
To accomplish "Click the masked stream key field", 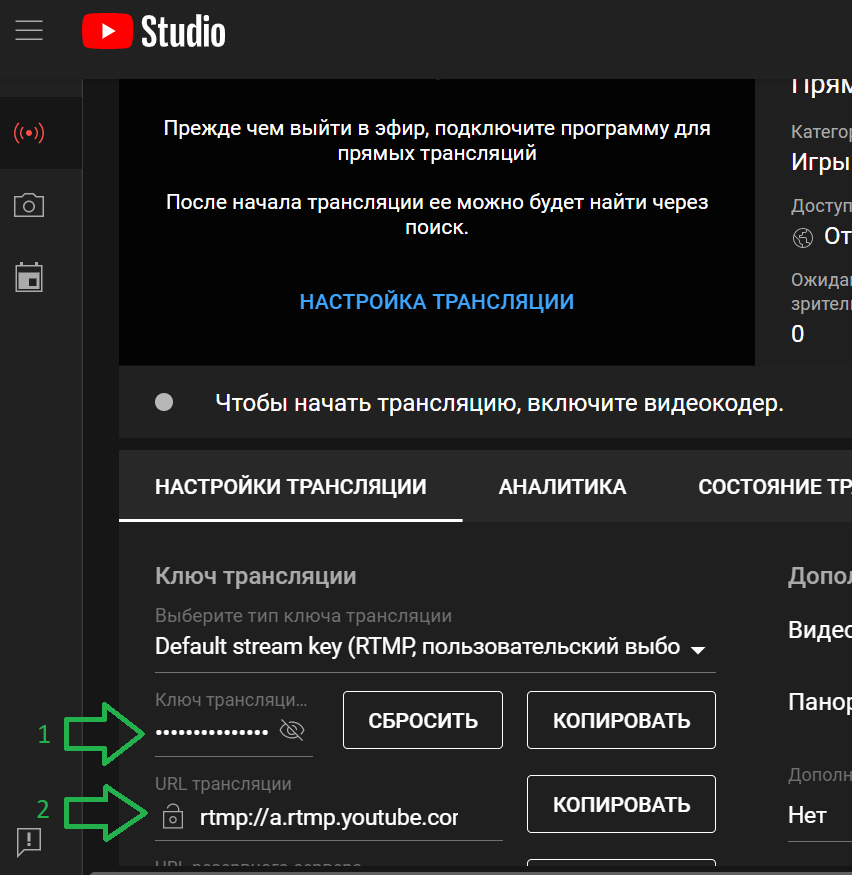I will (212, 731).
